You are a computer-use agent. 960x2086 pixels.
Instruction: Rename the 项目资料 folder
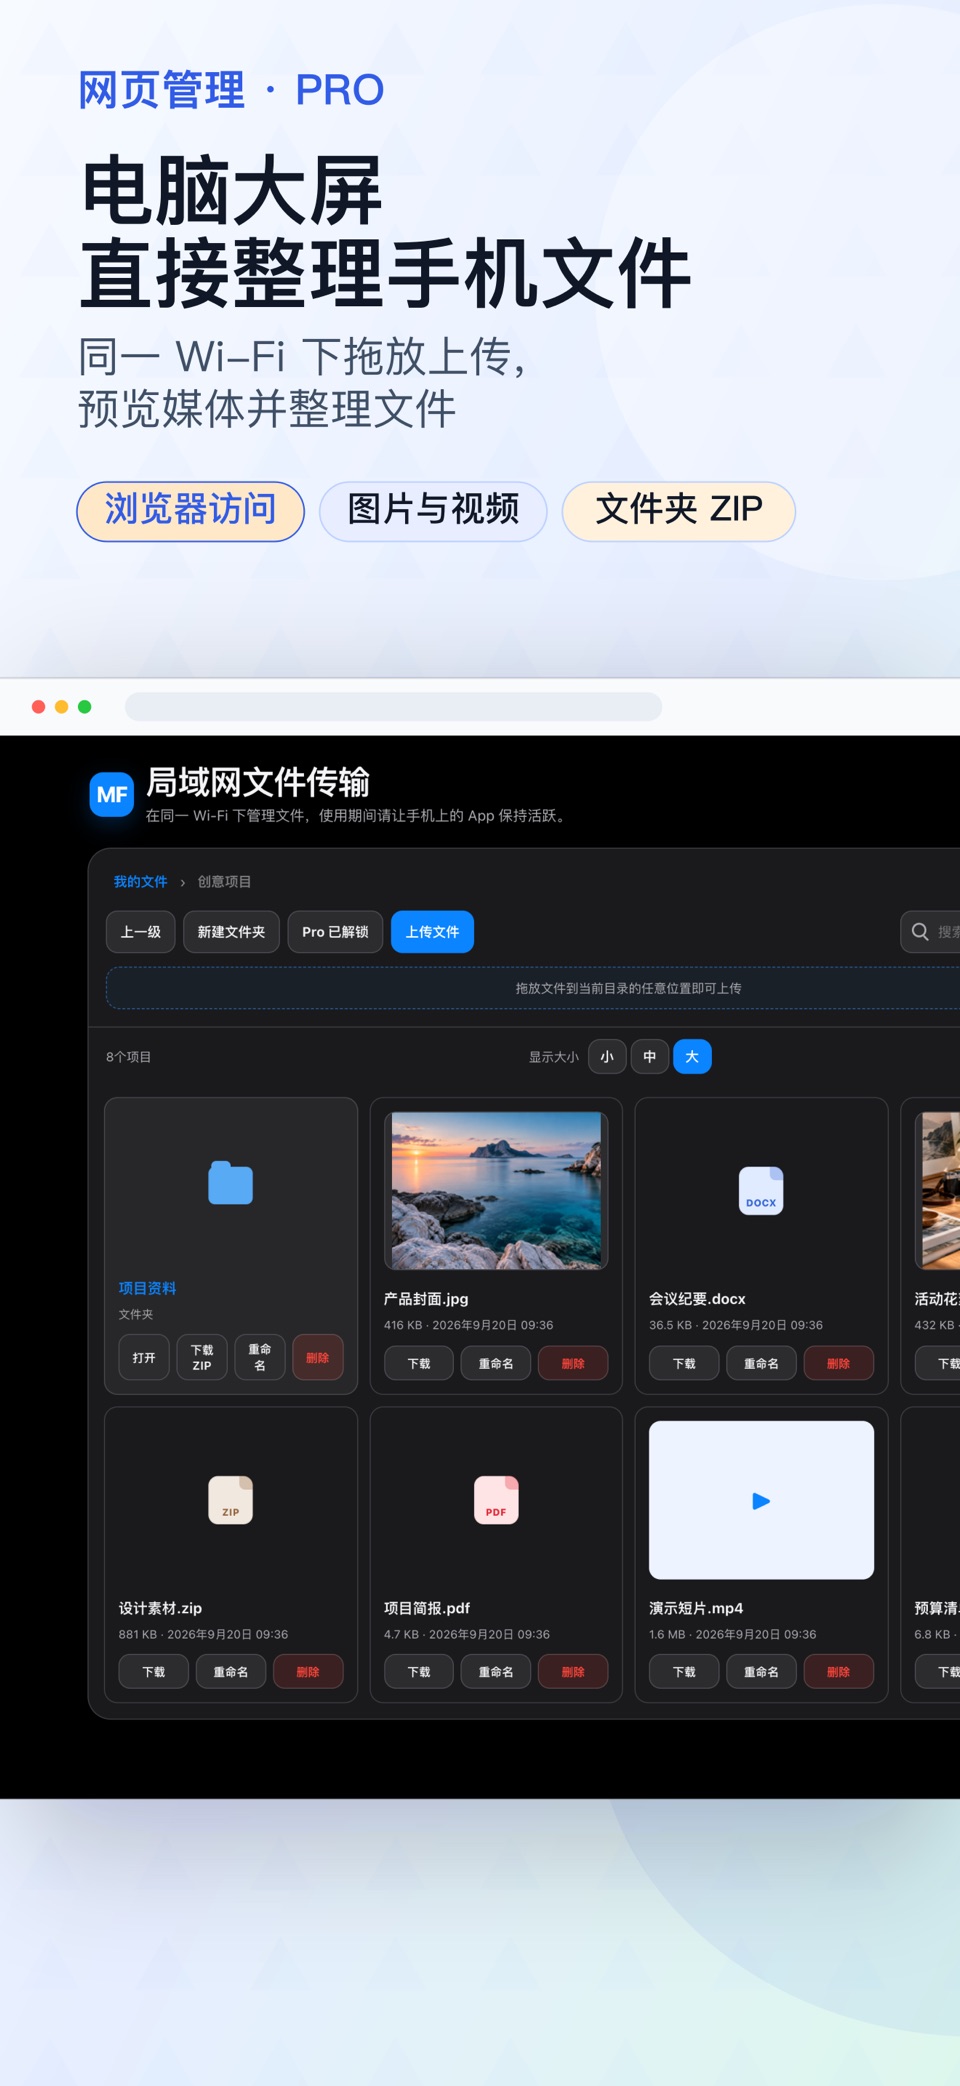click(260, 1358)
